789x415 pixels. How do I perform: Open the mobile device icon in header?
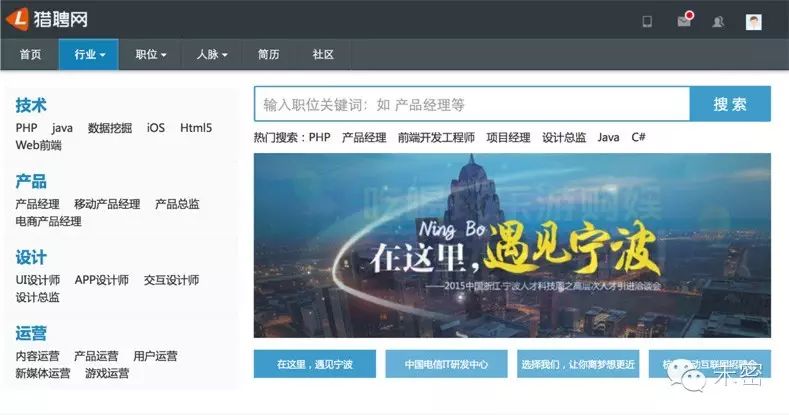click(647, 22)
